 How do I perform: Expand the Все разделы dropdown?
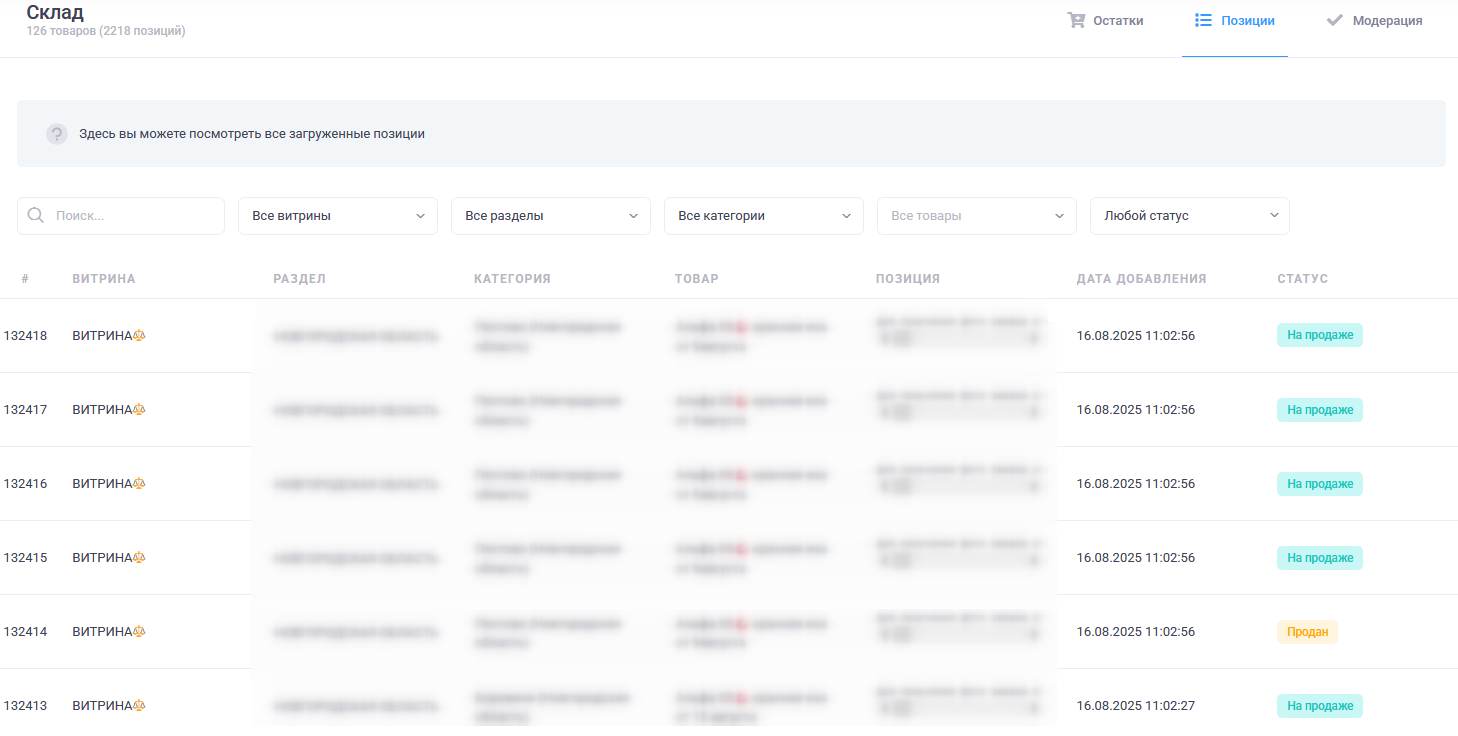(551, 216)
